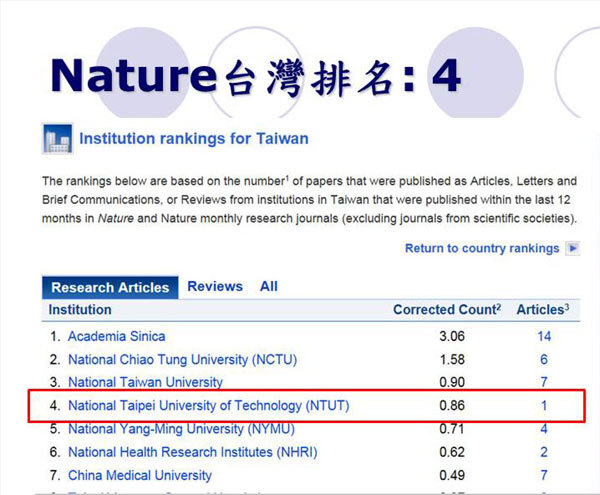Click corrected count value 0.90
The image size is (600, 495).
tap(452, 382)
